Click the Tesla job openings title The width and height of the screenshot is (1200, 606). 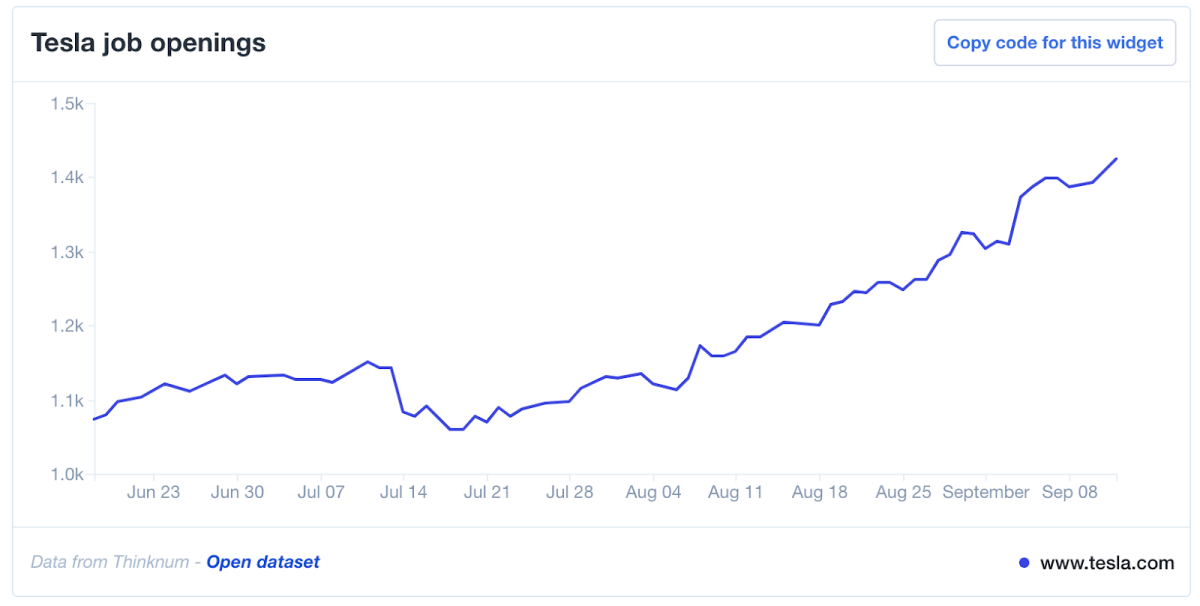(x=148, y=43)
